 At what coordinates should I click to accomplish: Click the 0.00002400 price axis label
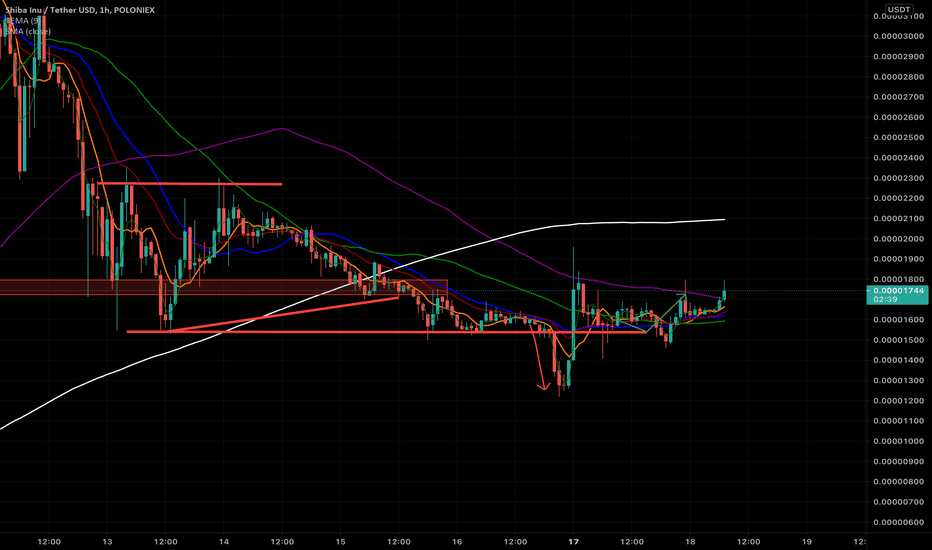(x=898, y=158)
